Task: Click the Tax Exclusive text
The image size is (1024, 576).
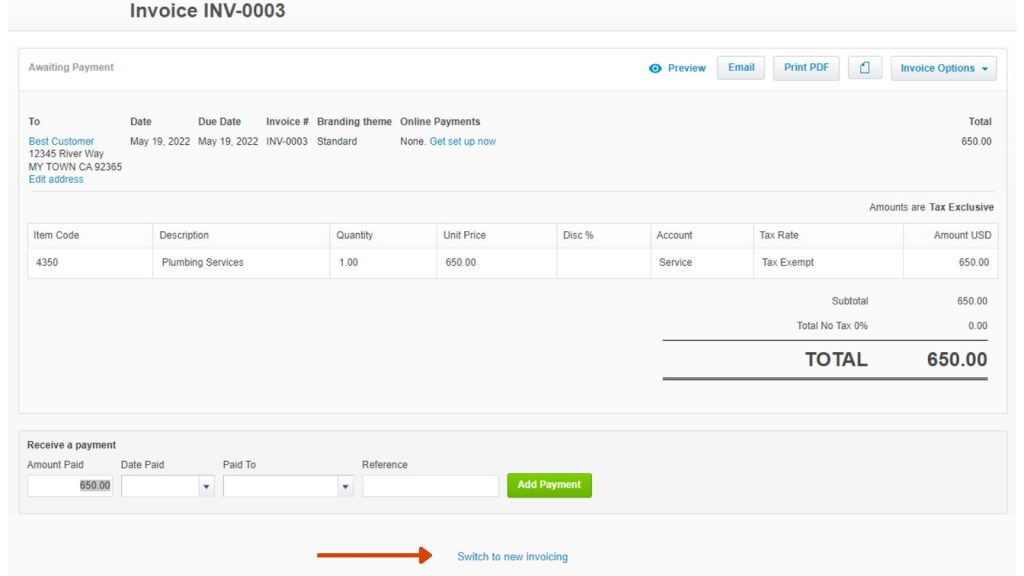Action: tap(961, 207)
